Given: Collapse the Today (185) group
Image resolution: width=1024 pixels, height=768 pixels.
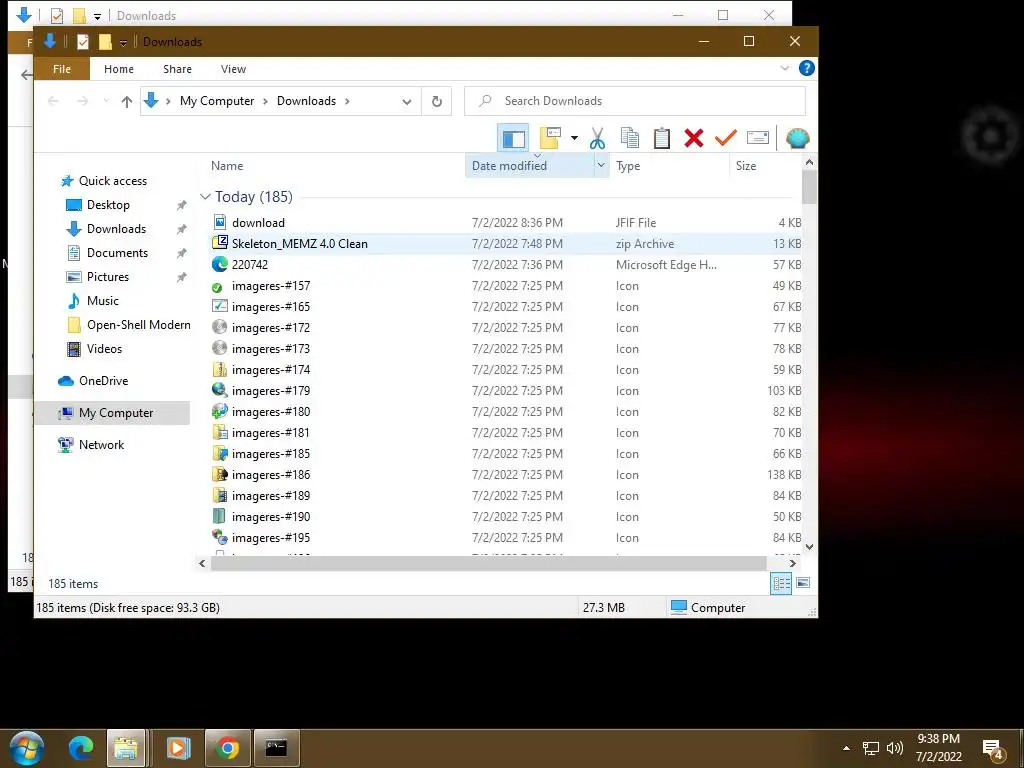Looking at the screenshot, I should (x=205, y=197).
